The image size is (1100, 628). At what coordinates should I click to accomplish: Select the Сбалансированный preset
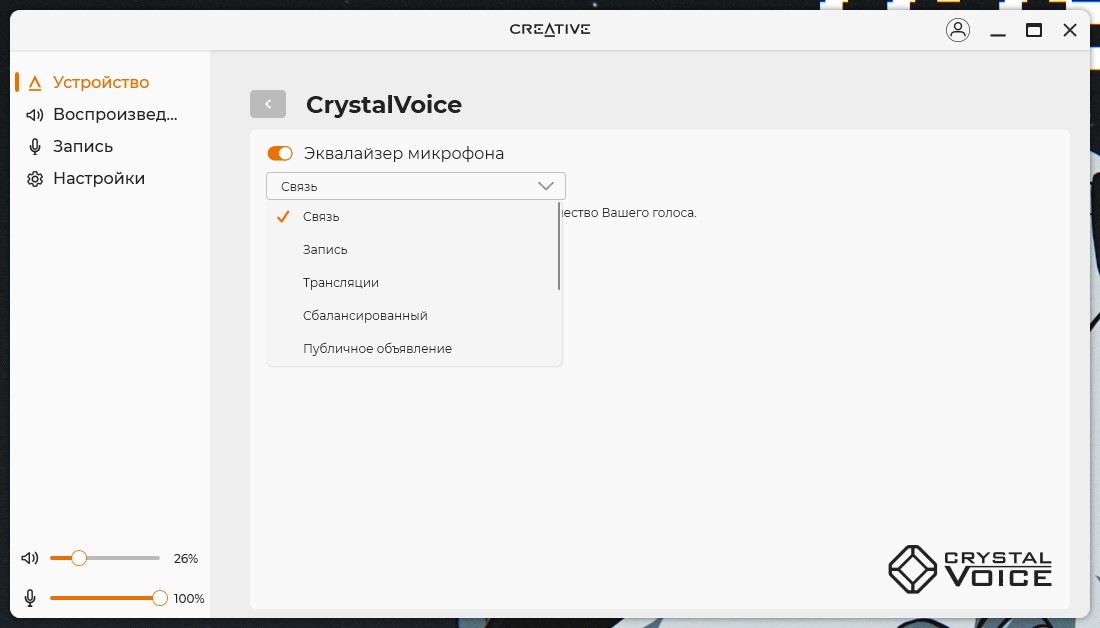coord(412,316)
